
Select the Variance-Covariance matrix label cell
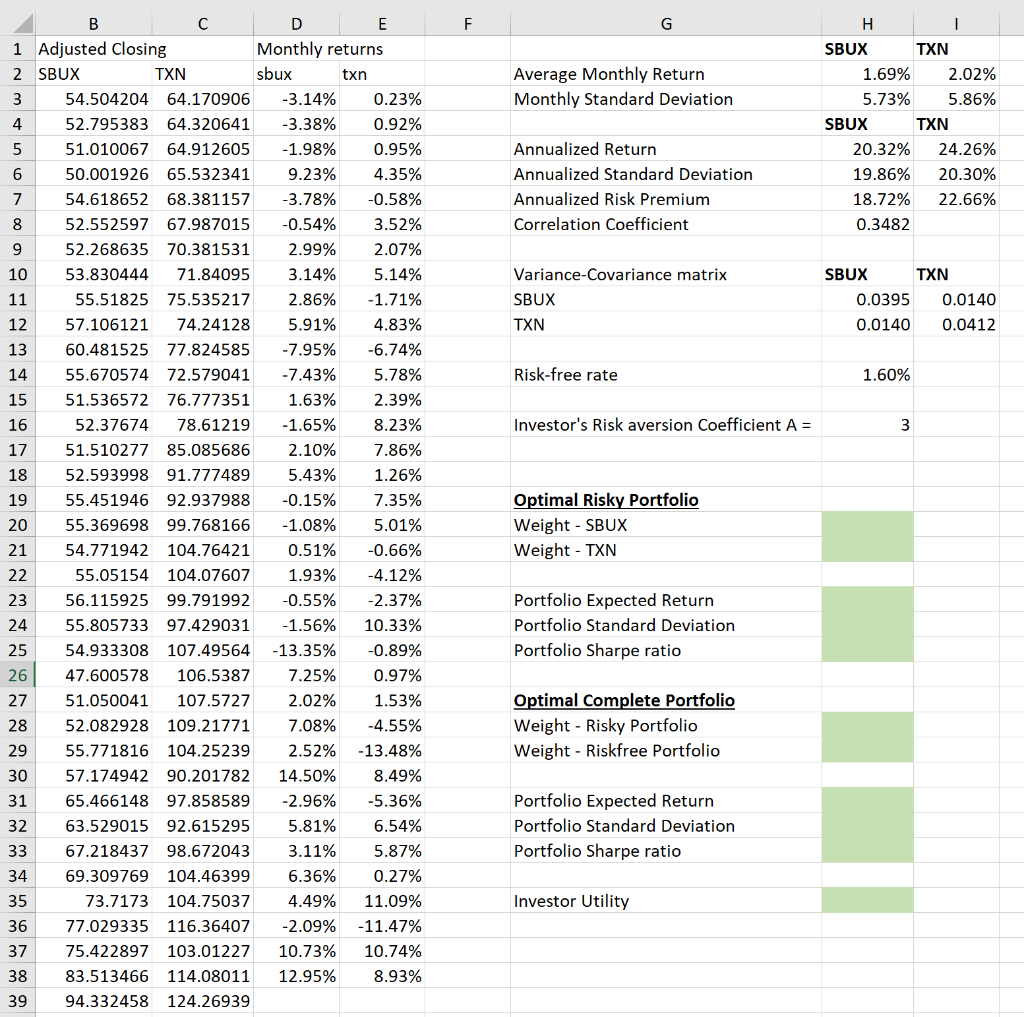pyautogui.click(x=666, y=274)
